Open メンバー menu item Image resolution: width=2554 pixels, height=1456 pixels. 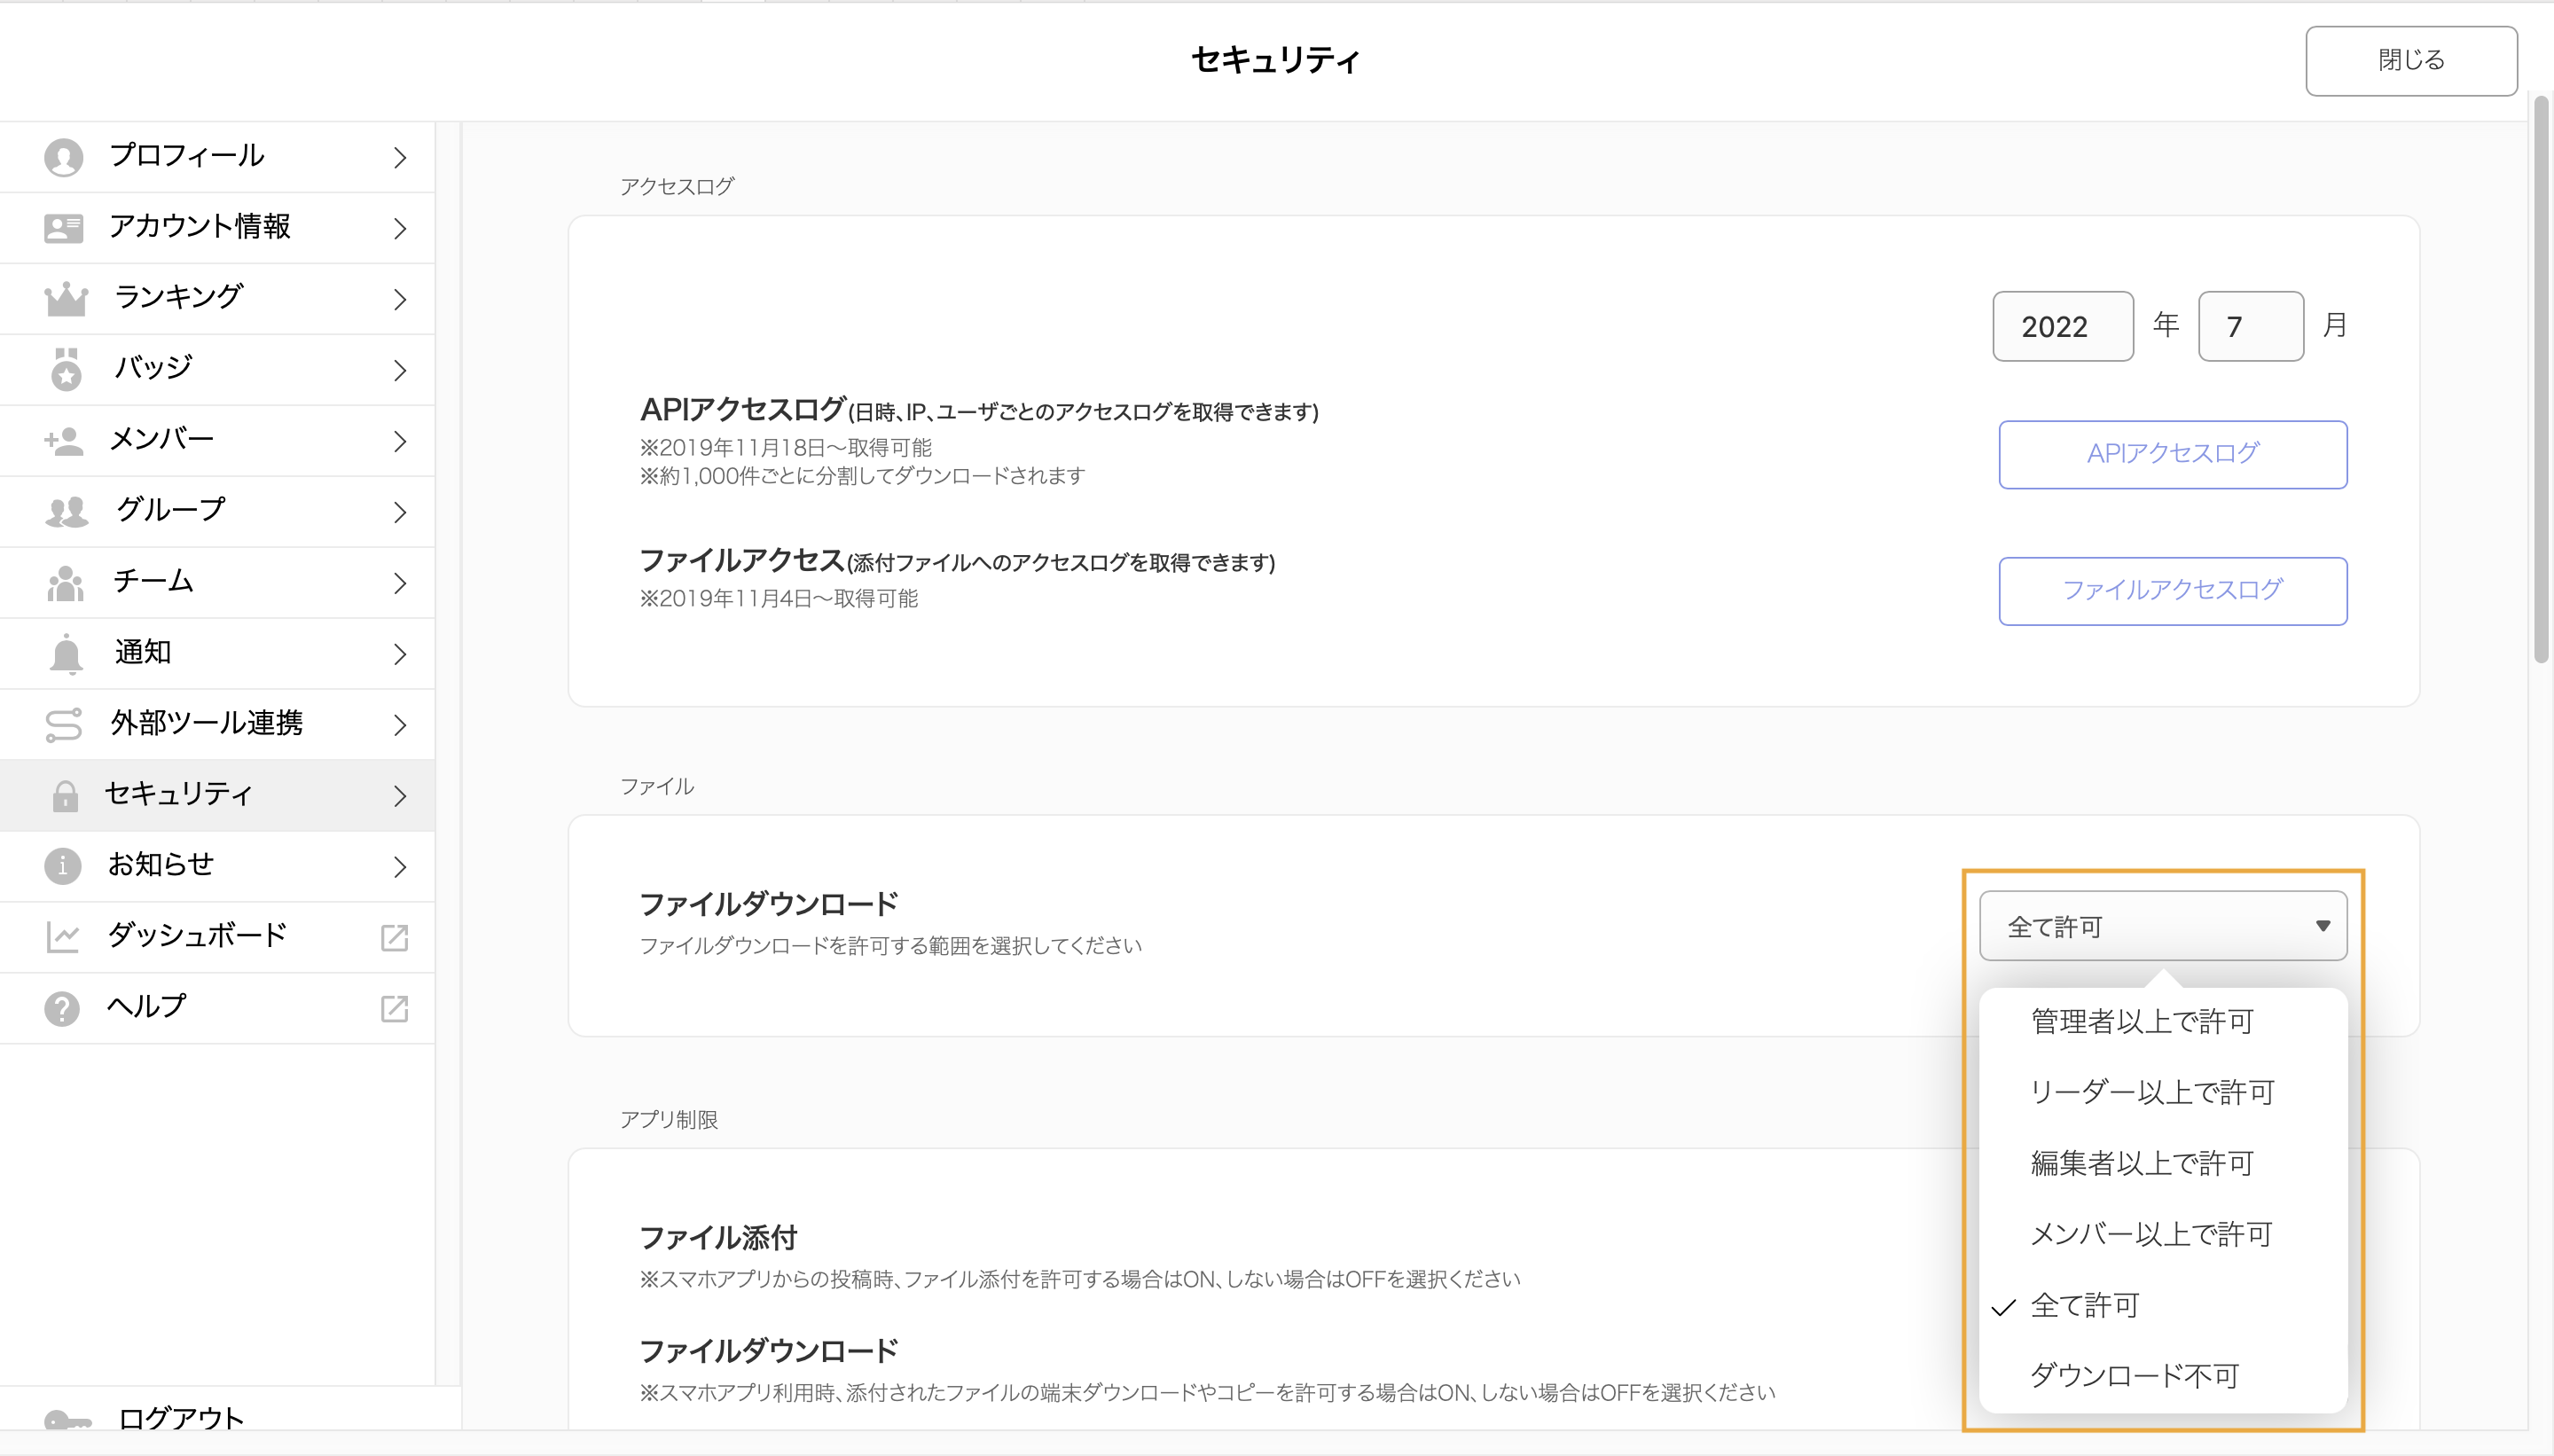[217, 441]
